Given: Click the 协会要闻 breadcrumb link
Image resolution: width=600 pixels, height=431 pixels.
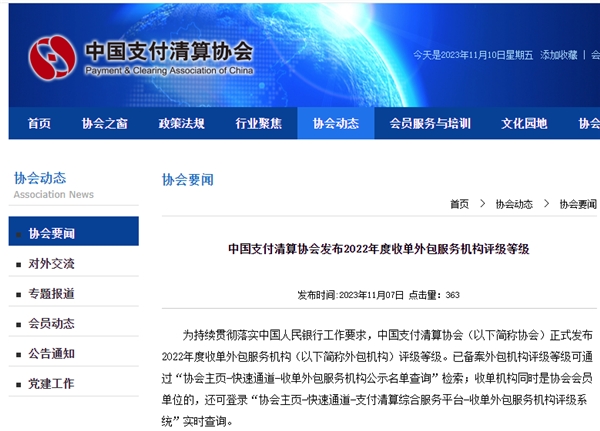Looking at the screenshot, I should coord(578,204).
